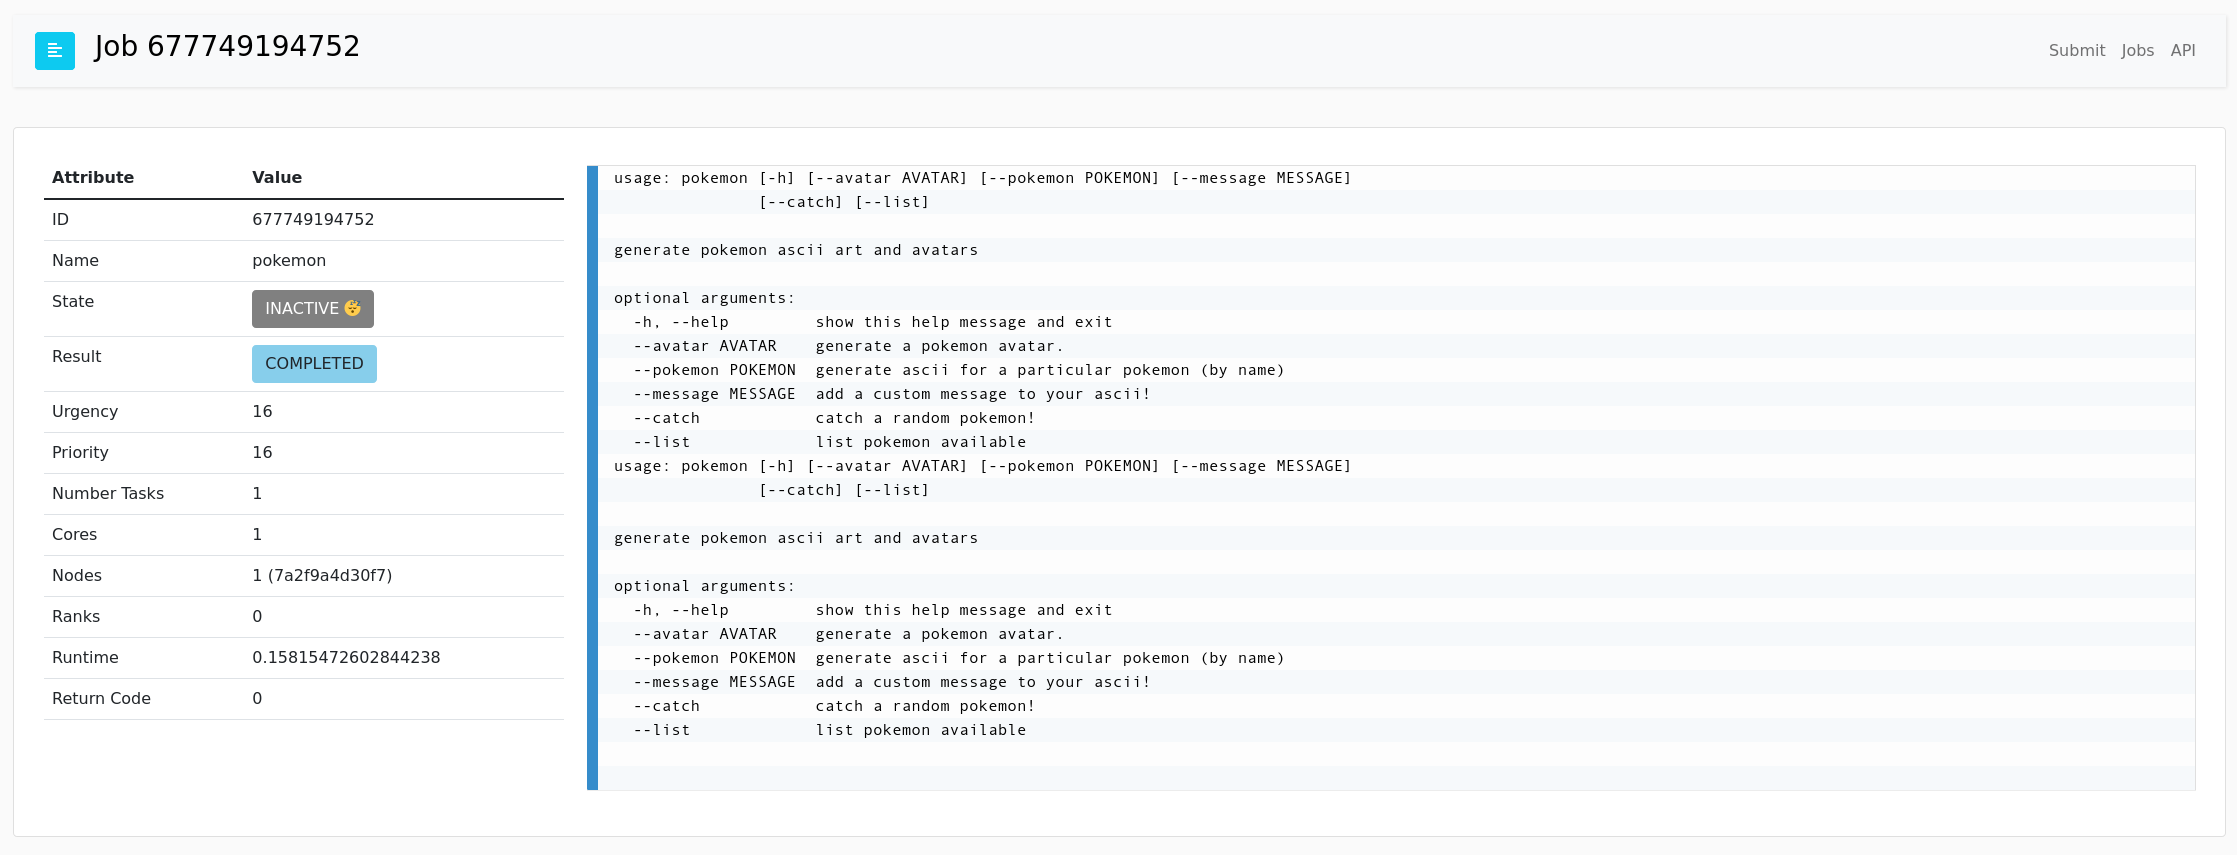This screenshot has width=2237, height=855.
Task: Go to the Jobs page
Action: point(2137,50)
